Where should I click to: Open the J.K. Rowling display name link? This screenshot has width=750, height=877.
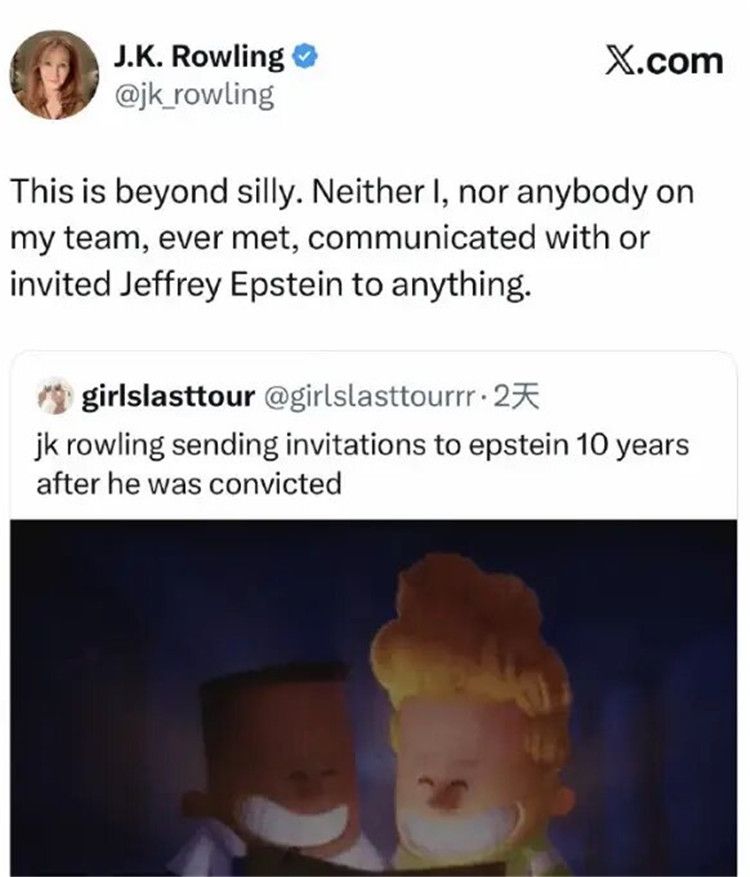point(199,57)
